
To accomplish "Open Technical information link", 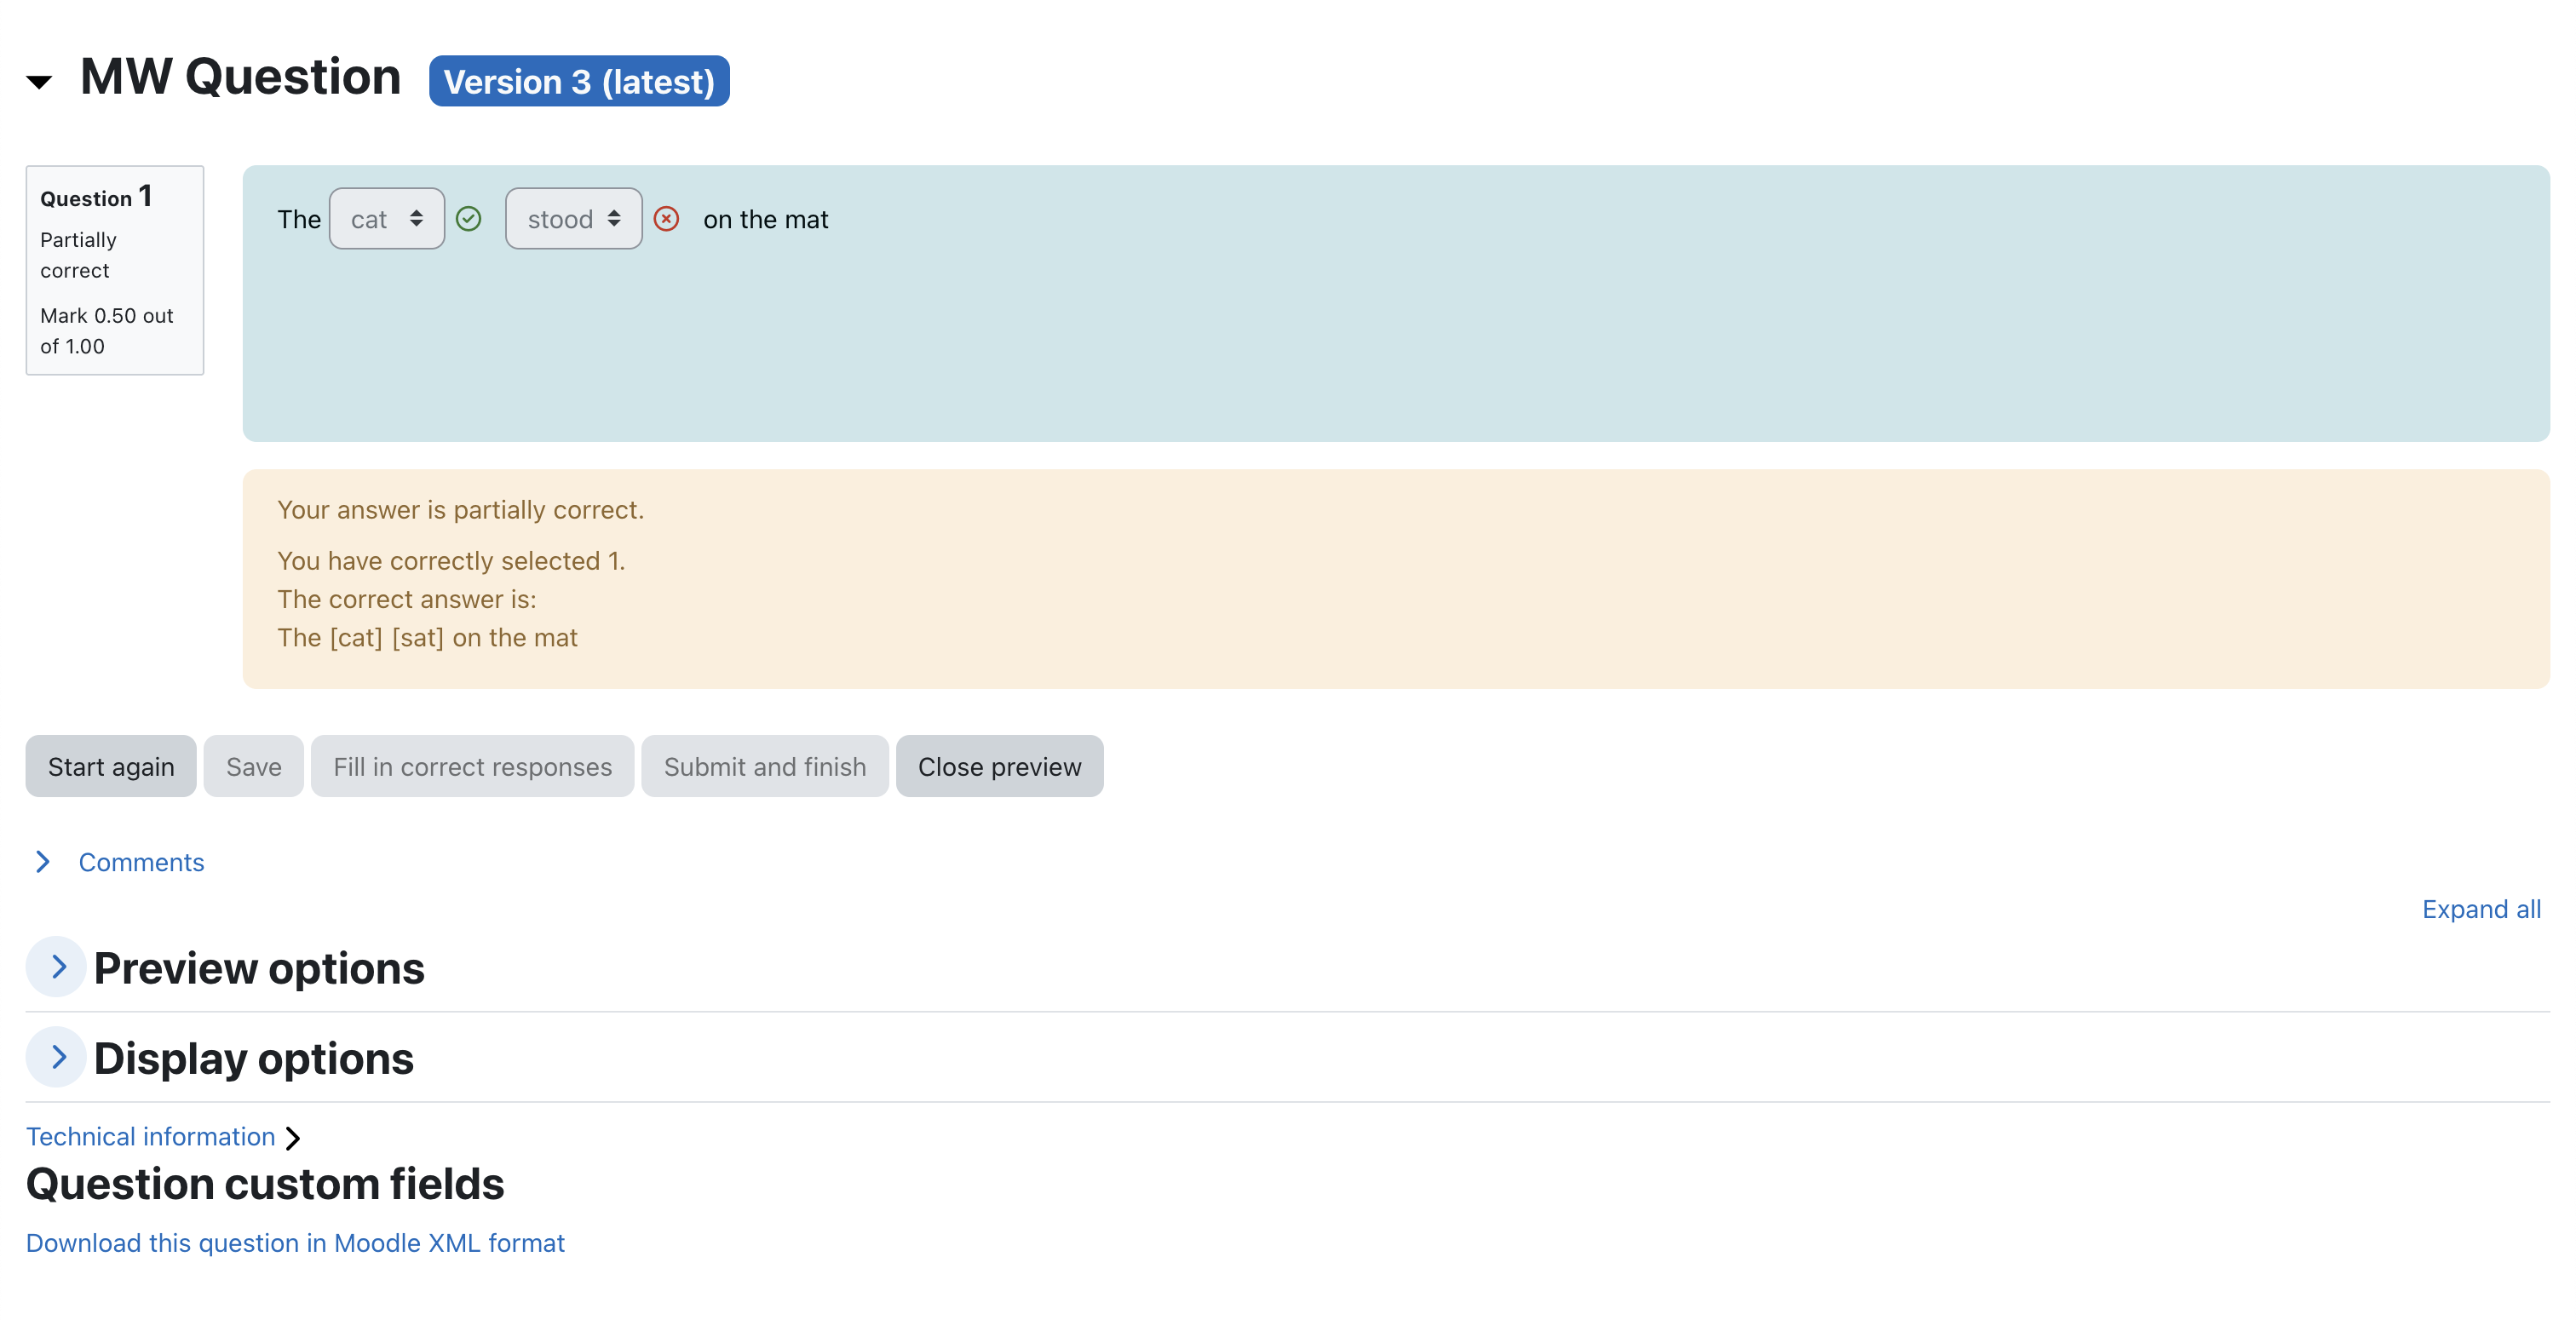I will tap(150, 1137).
